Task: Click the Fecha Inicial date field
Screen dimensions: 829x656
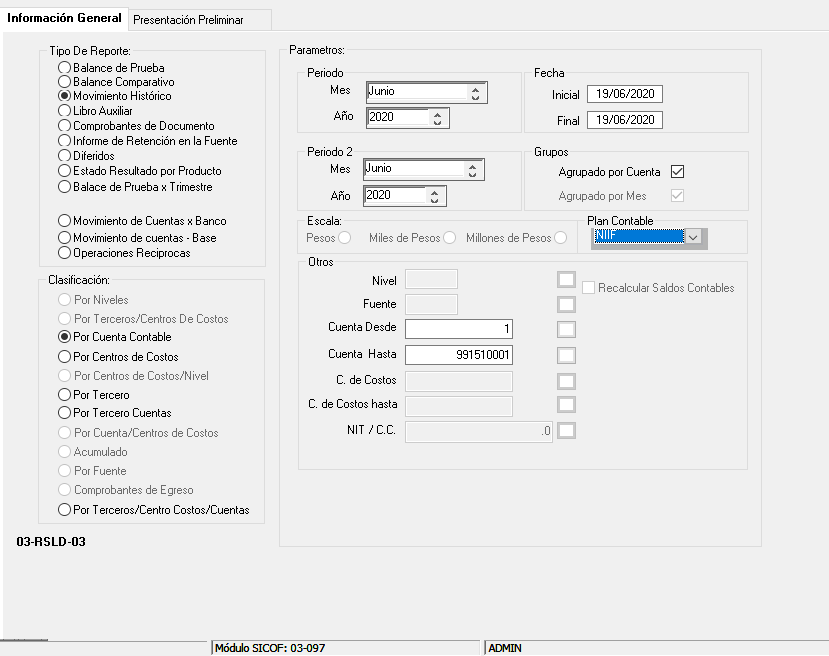Action: [x=625, y=94]
